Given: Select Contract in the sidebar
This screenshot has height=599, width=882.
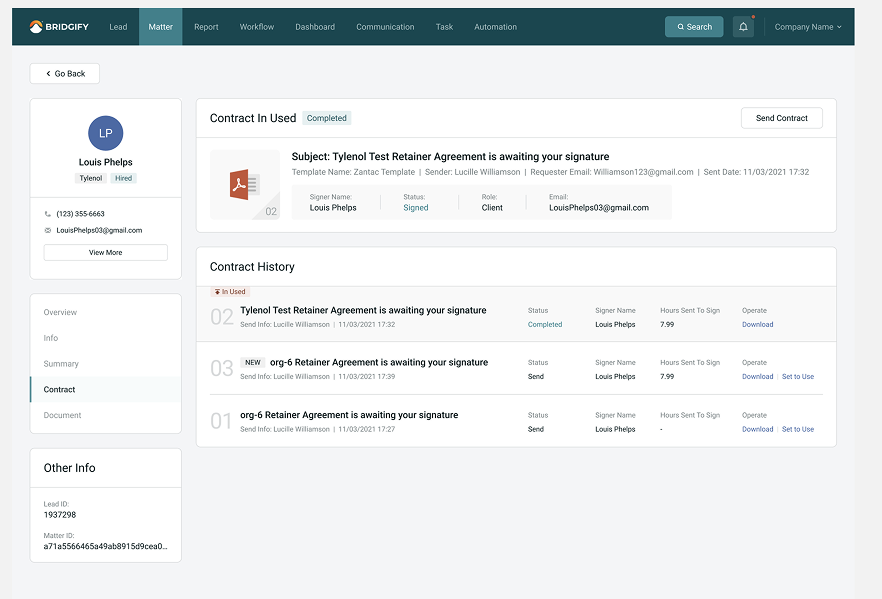Looking at the screenshot, I should (x=106, y=389).
